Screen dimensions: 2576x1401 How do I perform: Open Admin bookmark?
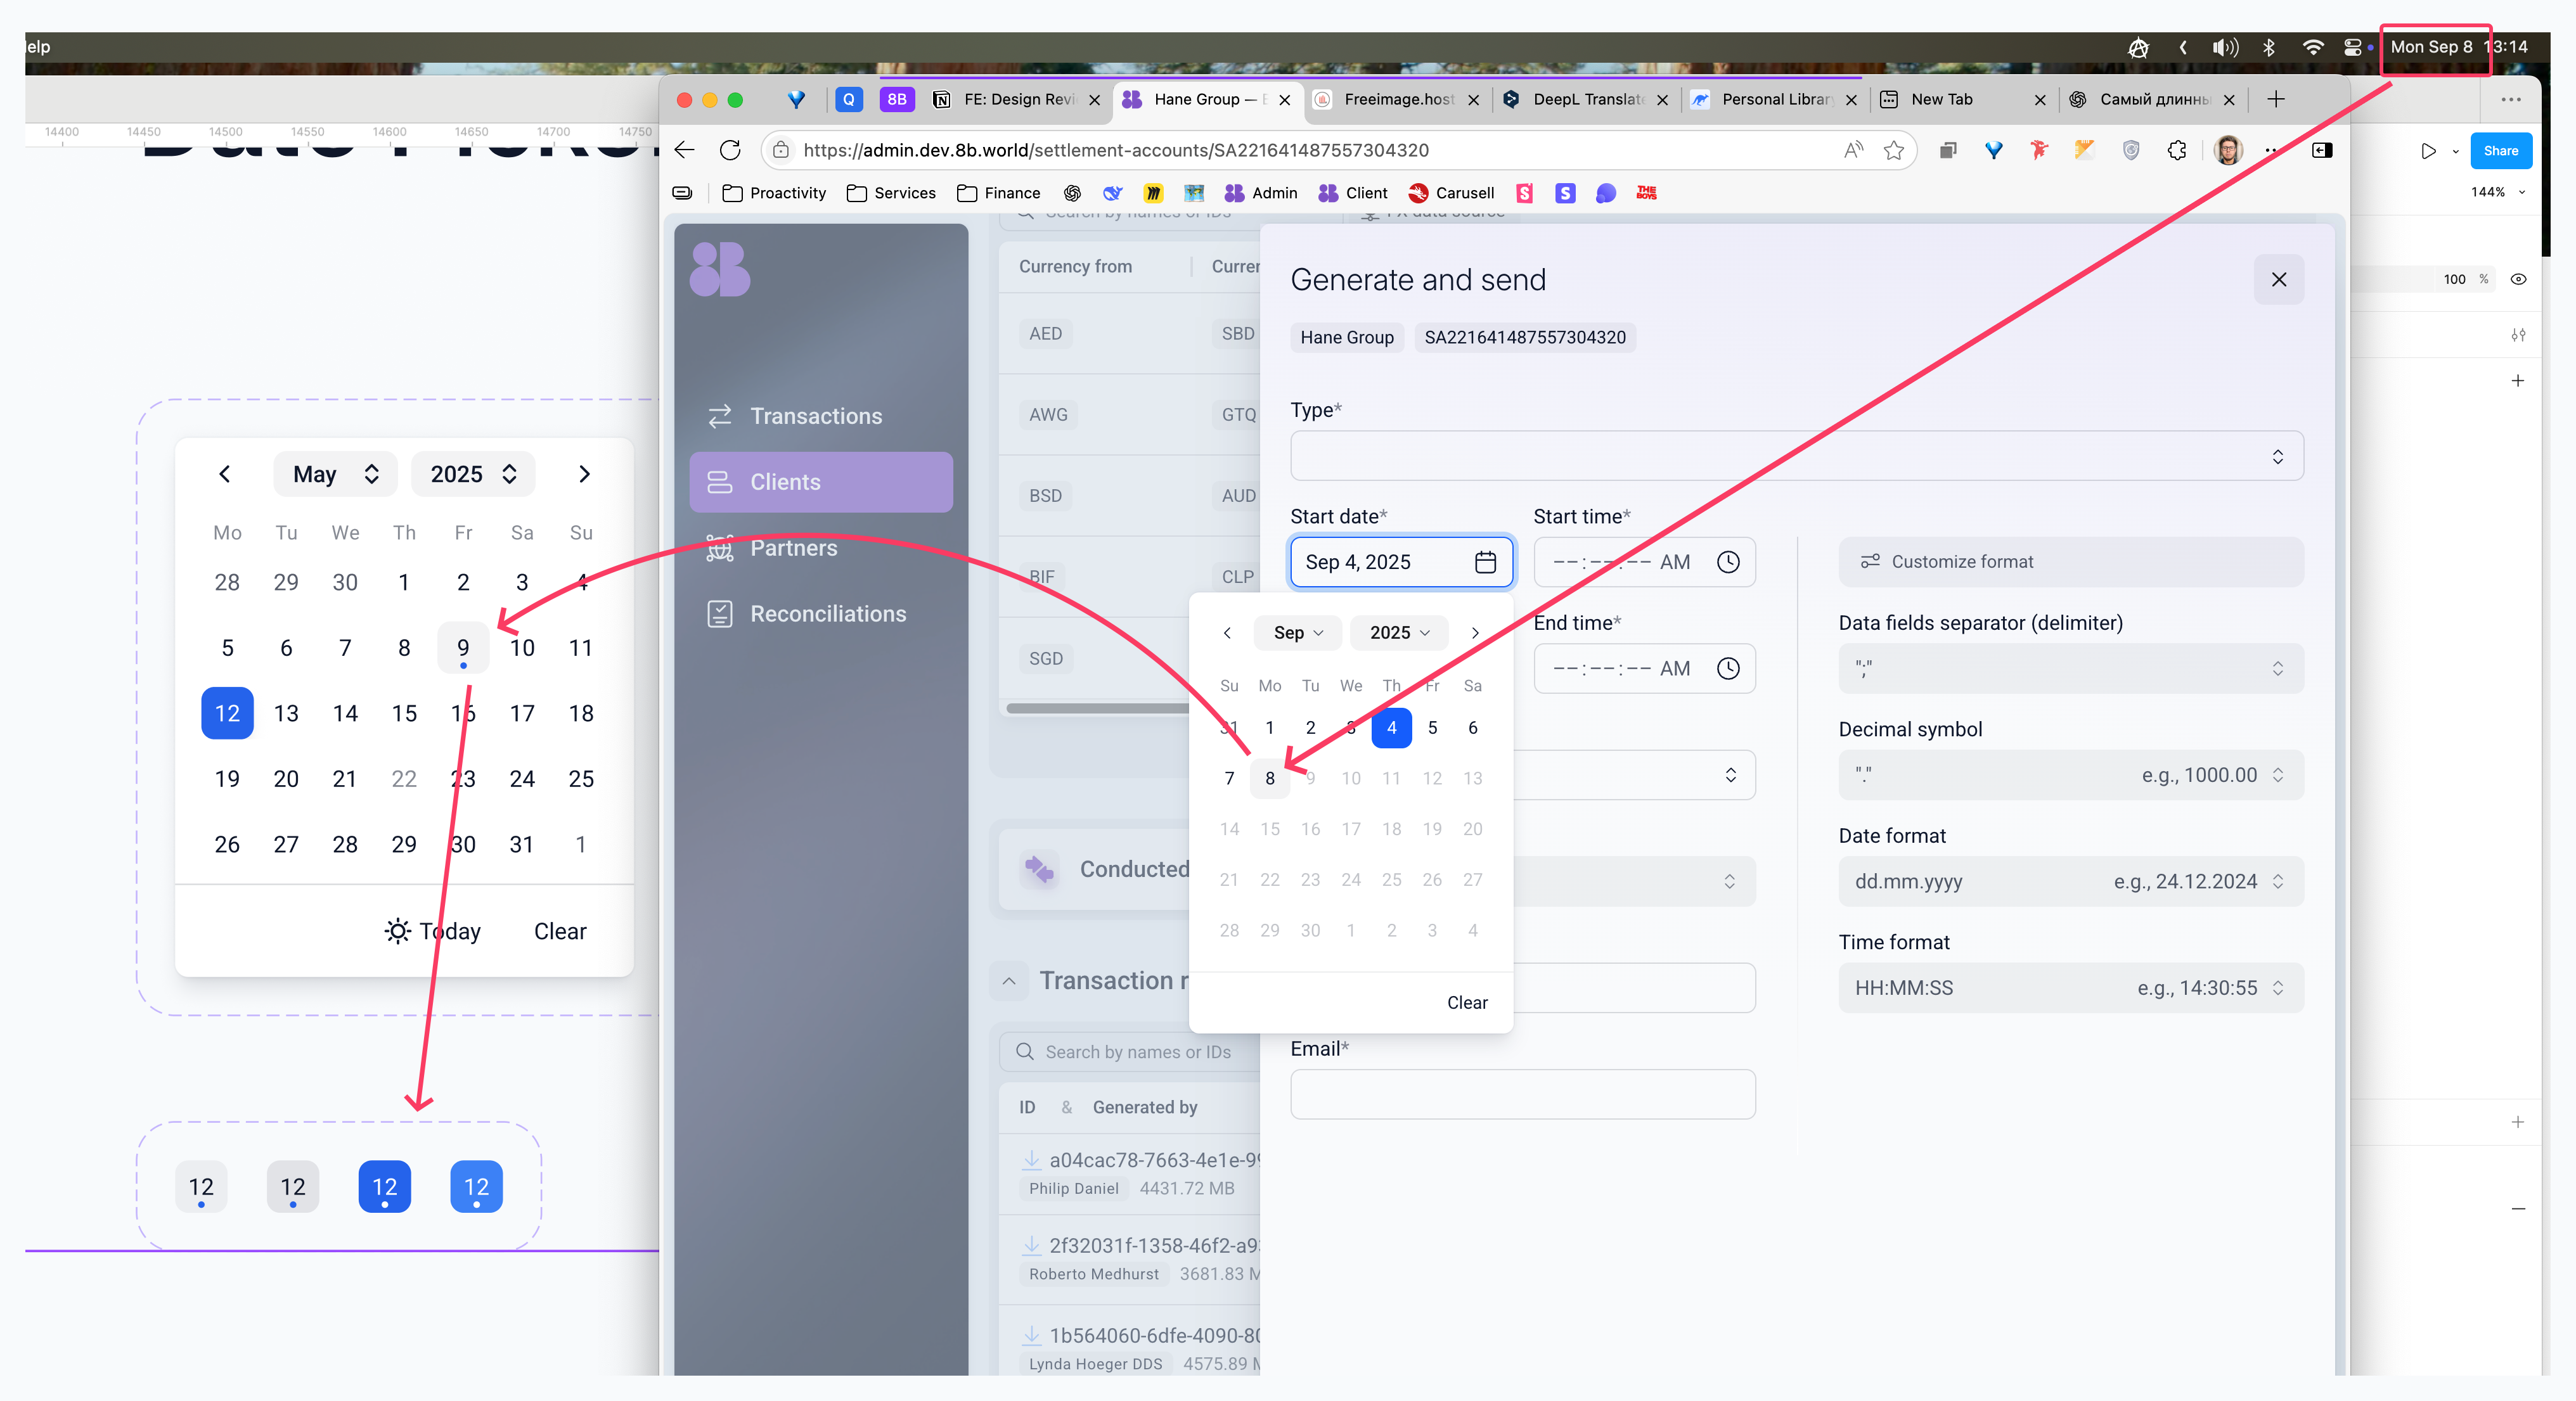point(1261,193)
